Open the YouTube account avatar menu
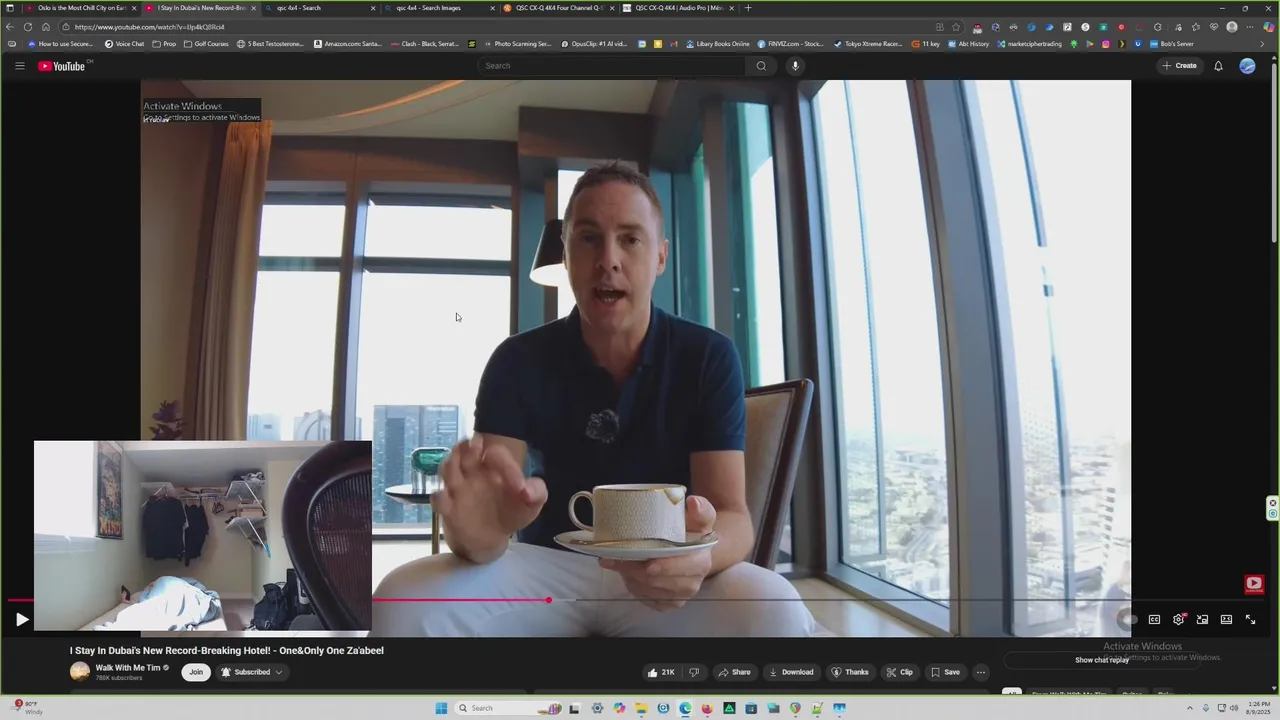This screenshot has width=1280, height=720. (x=1247, y=66)
